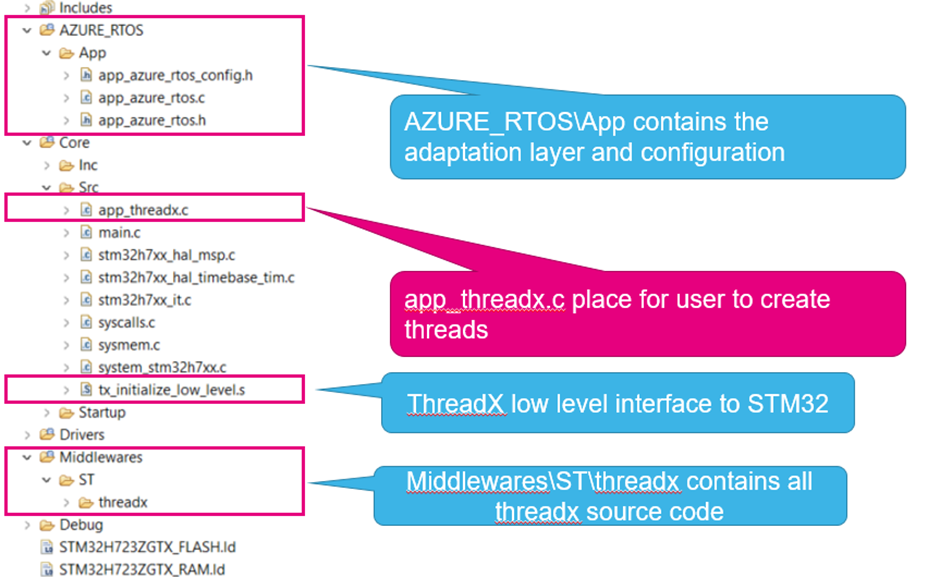
Task: Select the "app_azure_rtos.c" file name
Action: coord(152,98)
